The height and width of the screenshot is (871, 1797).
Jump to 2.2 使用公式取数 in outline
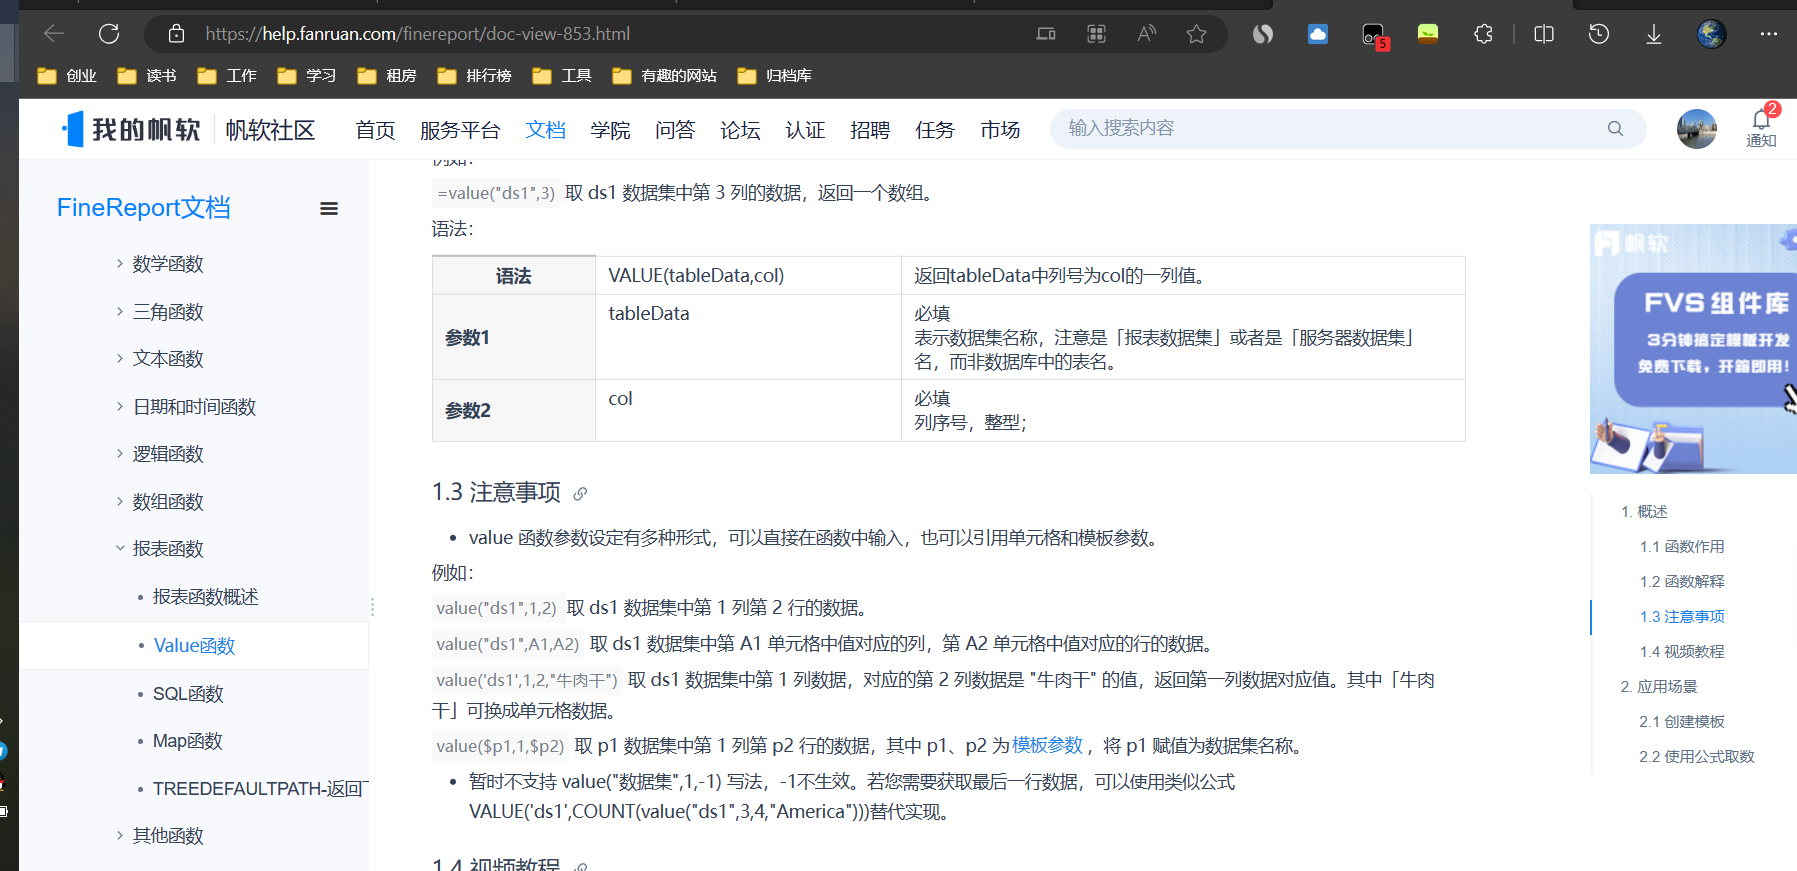point(1697,757)
